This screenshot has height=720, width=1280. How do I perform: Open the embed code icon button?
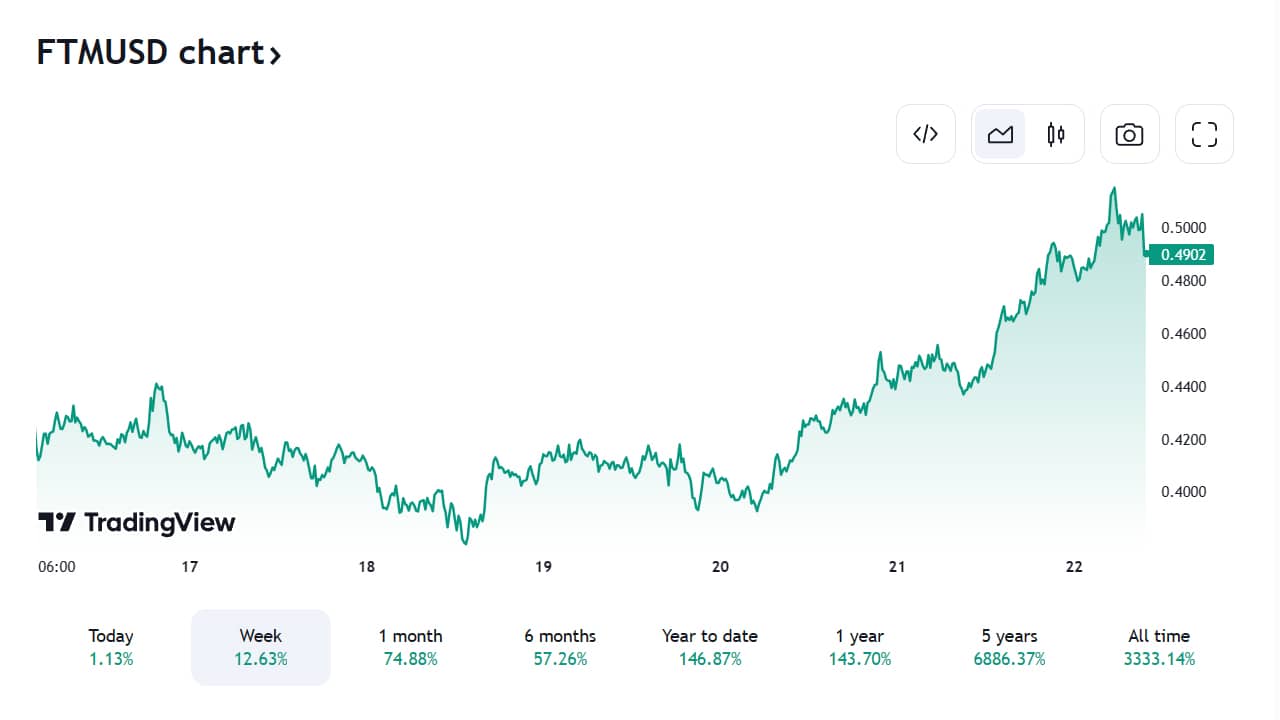[926, 134]
